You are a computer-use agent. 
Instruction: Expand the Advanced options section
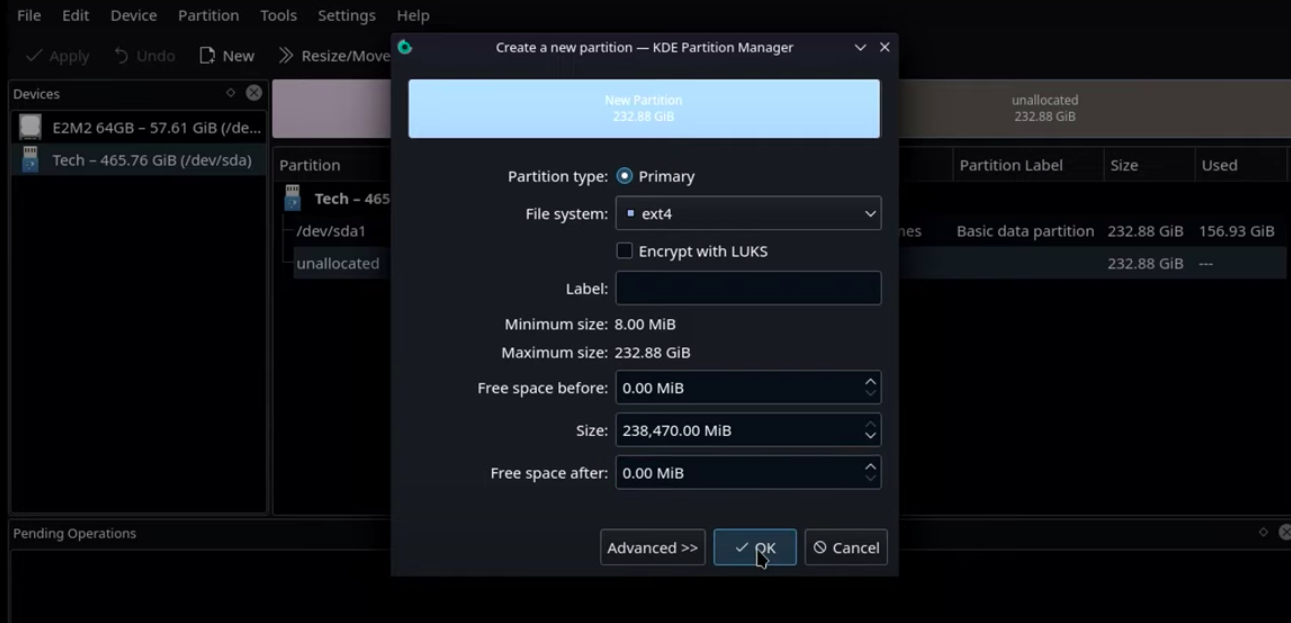[652, 547]
